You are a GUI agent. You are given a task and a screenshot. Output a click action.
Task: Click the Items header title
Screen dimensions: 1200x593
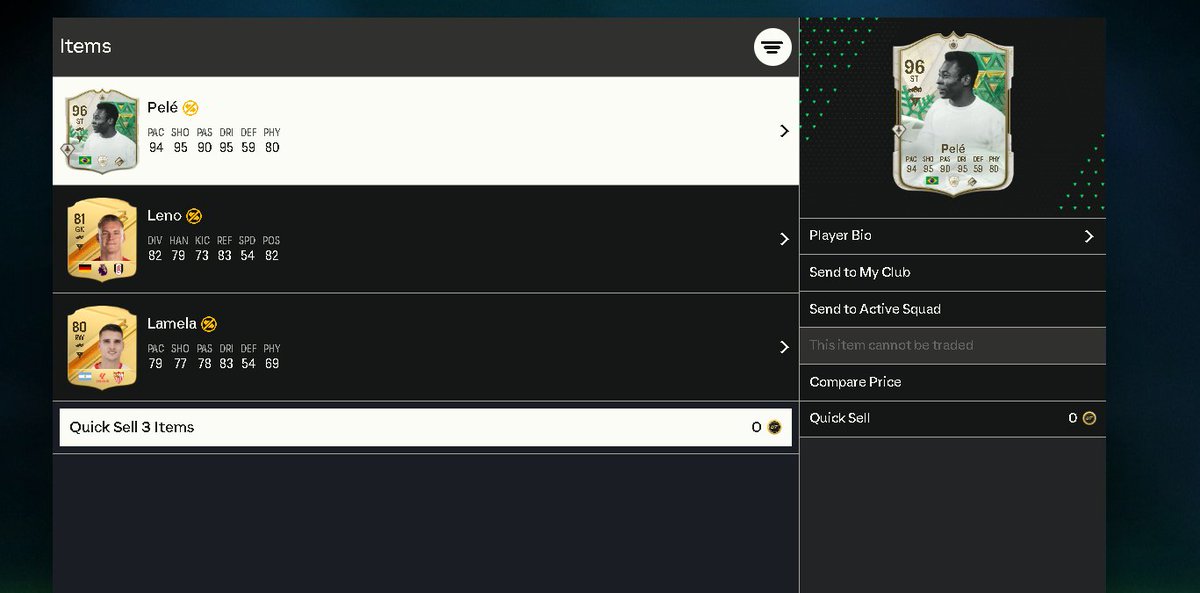(x=85, y=46)
